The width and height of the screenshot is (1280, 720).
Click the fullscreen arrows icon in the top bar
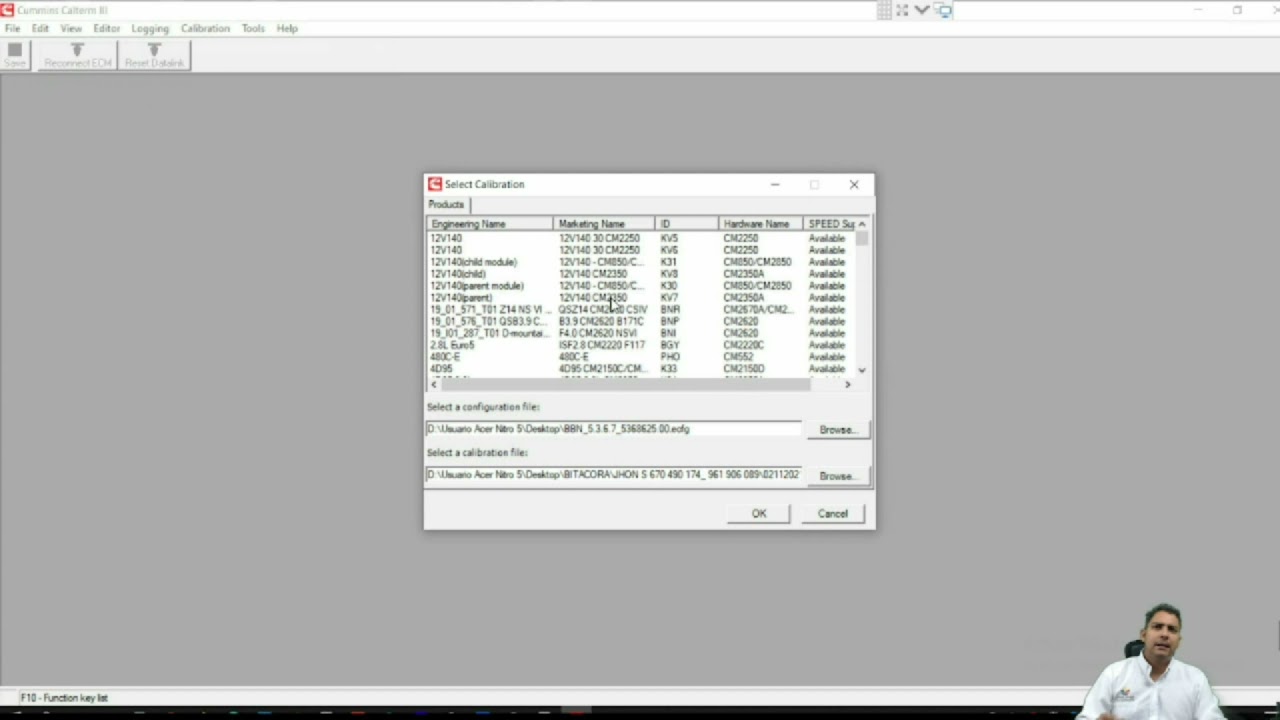click(902, 10)
